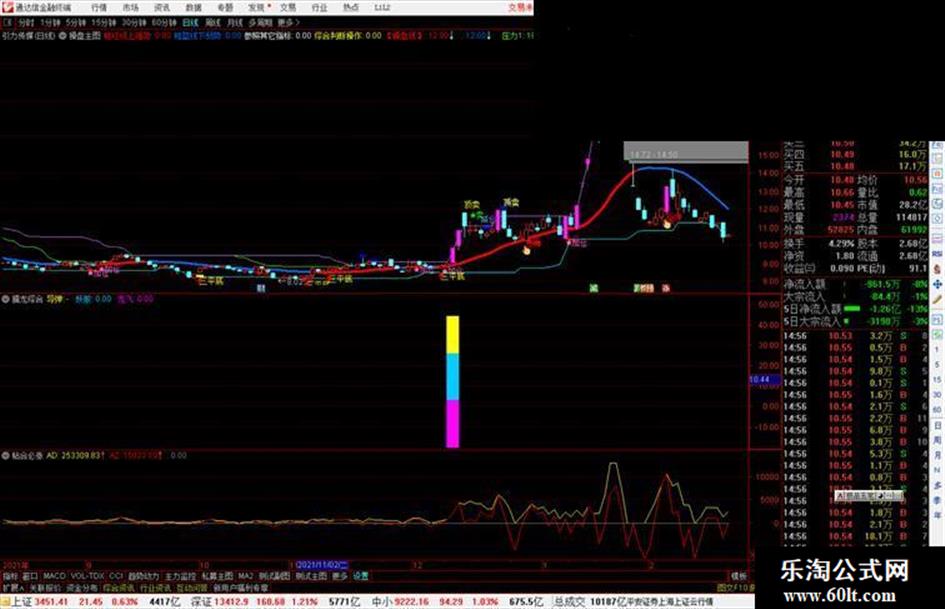Screen dimensions: 945x609
Task: Click the 买五 order book row
Action: [x=856, y=166]
